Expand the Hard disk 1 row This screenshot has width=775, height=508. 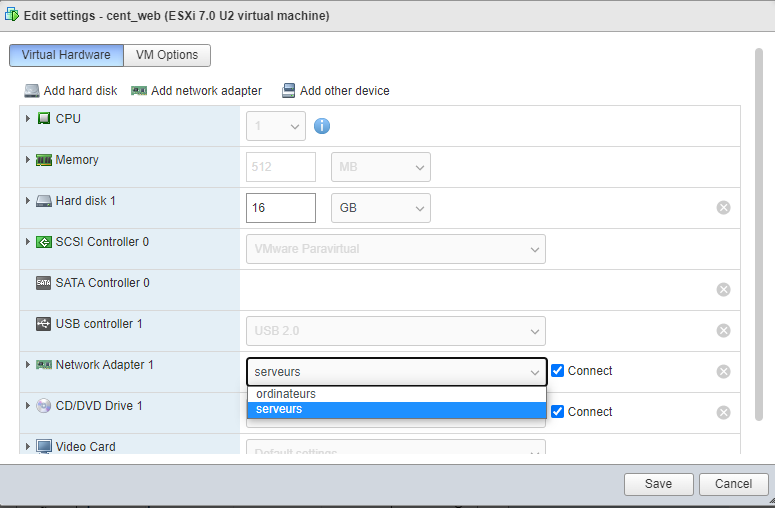pyautogui.click(x=28, y=201)
